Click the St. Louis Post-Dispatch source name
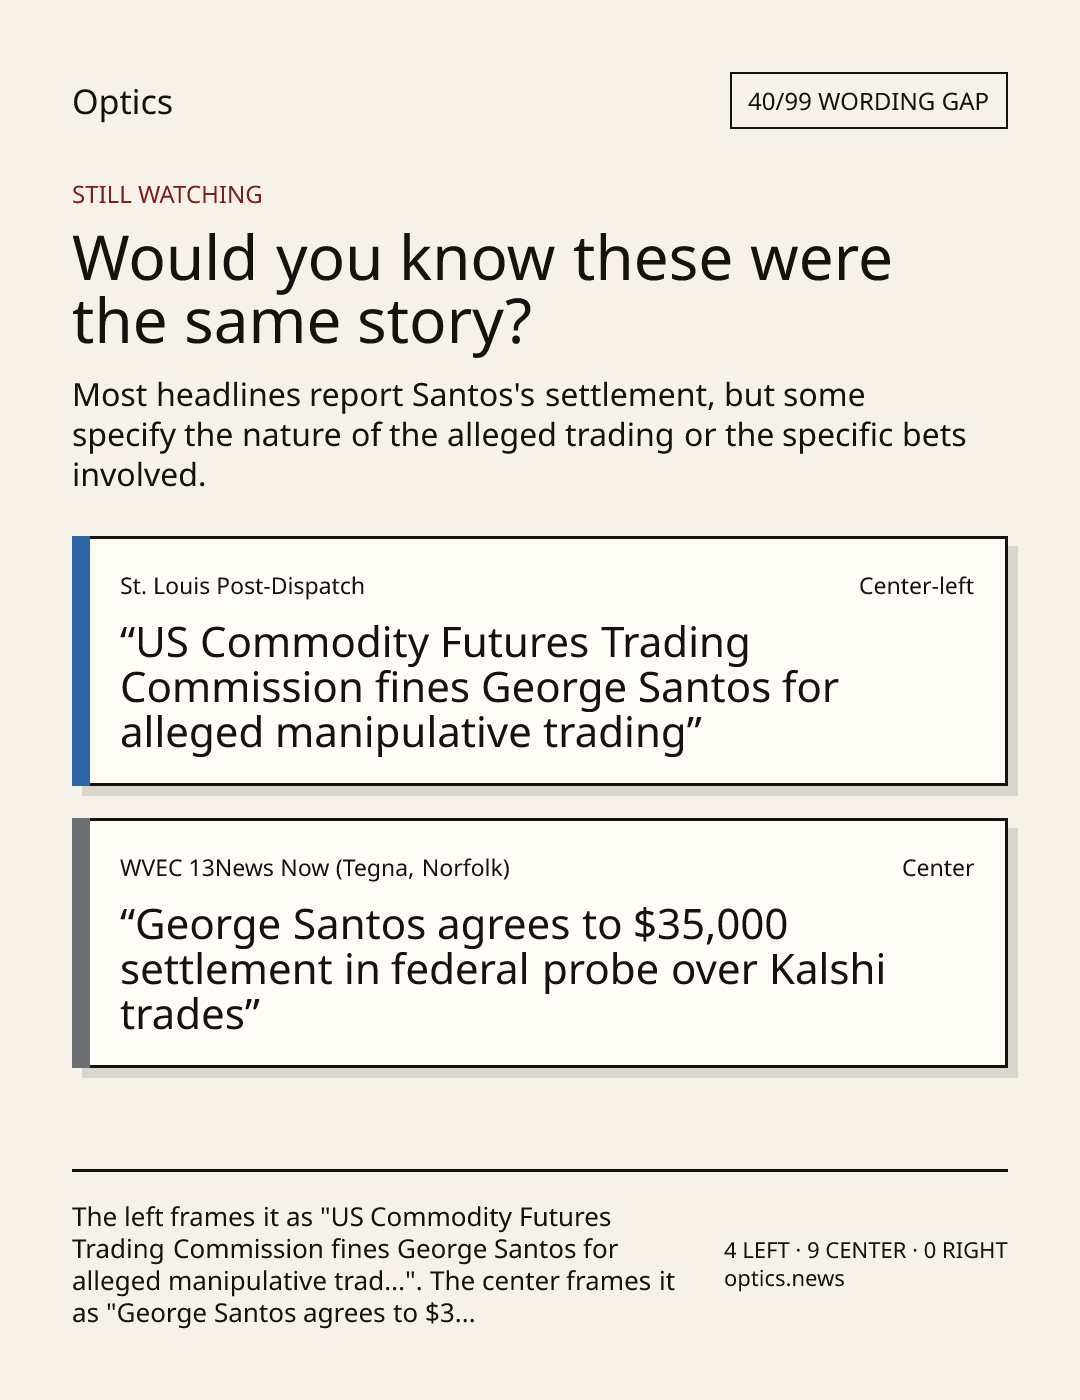 tap(242, 586)
